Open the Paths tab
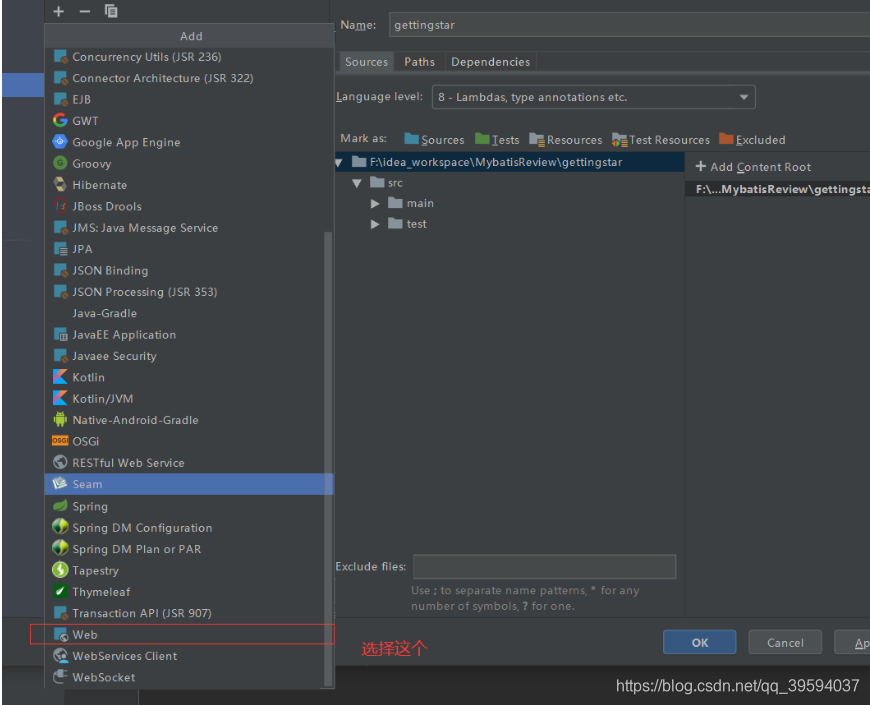 [x=419, y=62]
